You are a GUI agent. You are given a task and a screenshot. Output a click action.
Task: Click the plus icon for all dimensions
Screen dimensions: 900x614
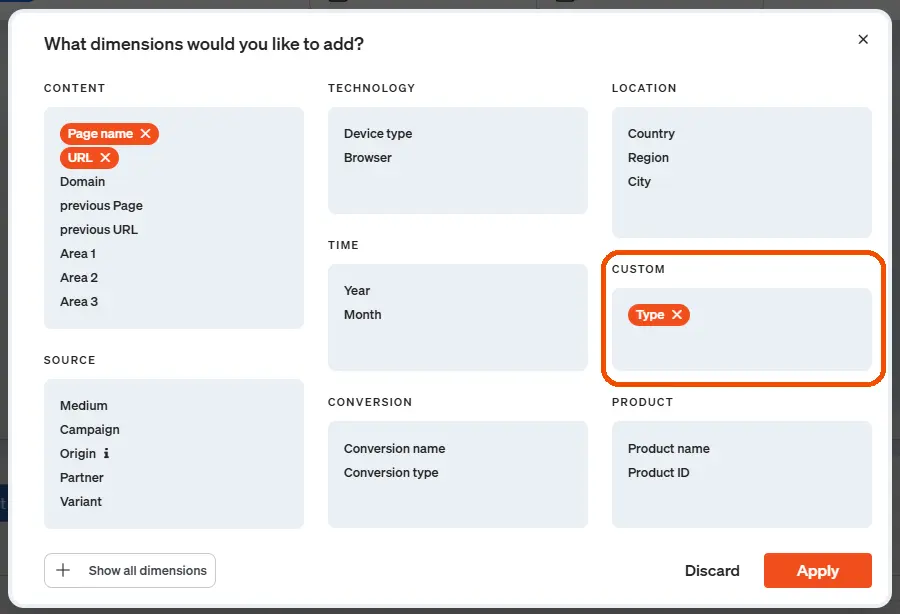point(63,571)
